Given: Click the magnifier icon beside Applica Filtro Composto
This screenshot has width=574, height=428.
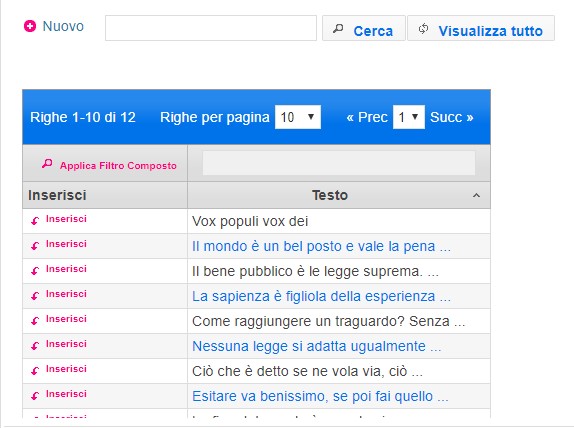Looking at the screenshot, I should (x=47, y=164).
